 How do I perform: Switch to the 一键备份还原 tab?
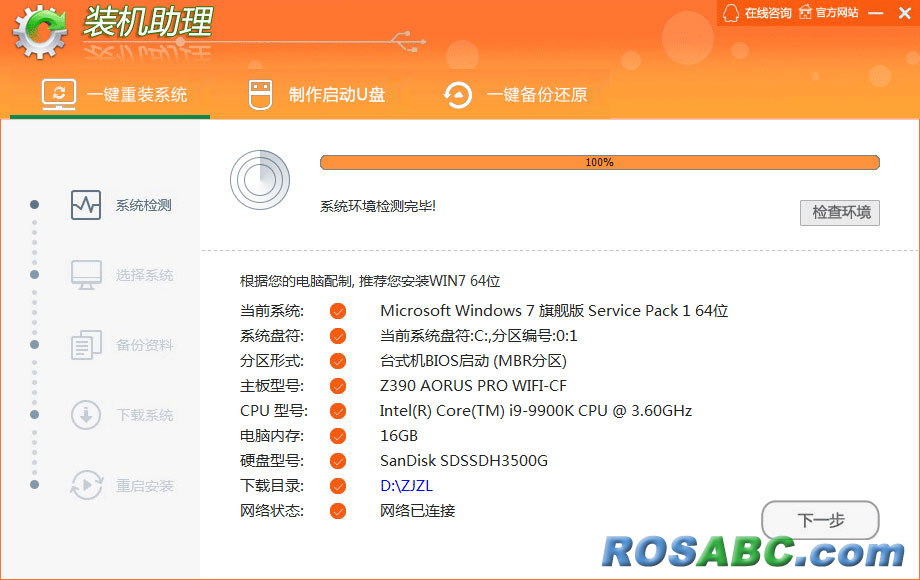[515, 94]
